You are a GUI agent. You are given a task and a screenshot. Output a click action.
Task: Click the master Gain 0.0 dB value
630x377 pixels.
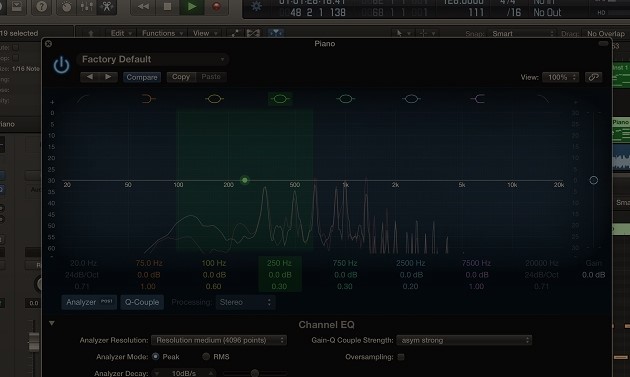pos(593,275)
